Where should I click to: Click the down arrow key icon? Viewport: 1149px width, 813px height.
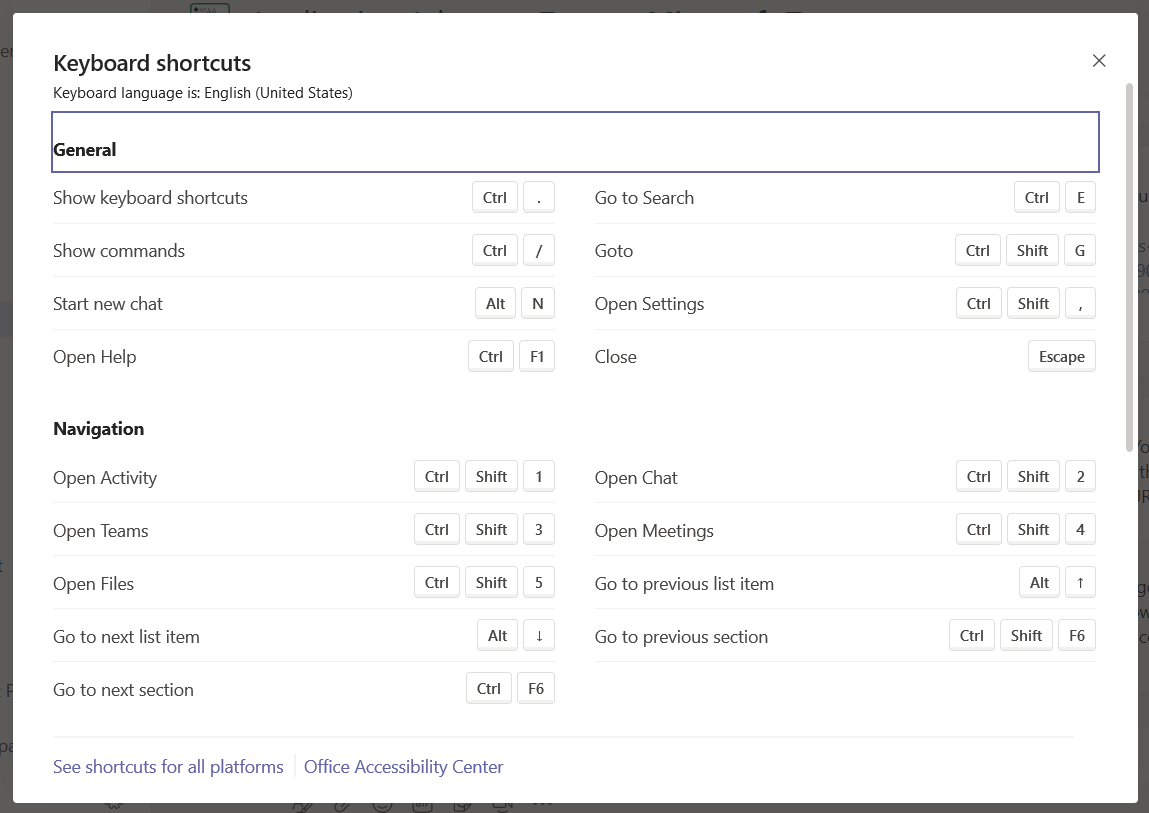[538, 636]
